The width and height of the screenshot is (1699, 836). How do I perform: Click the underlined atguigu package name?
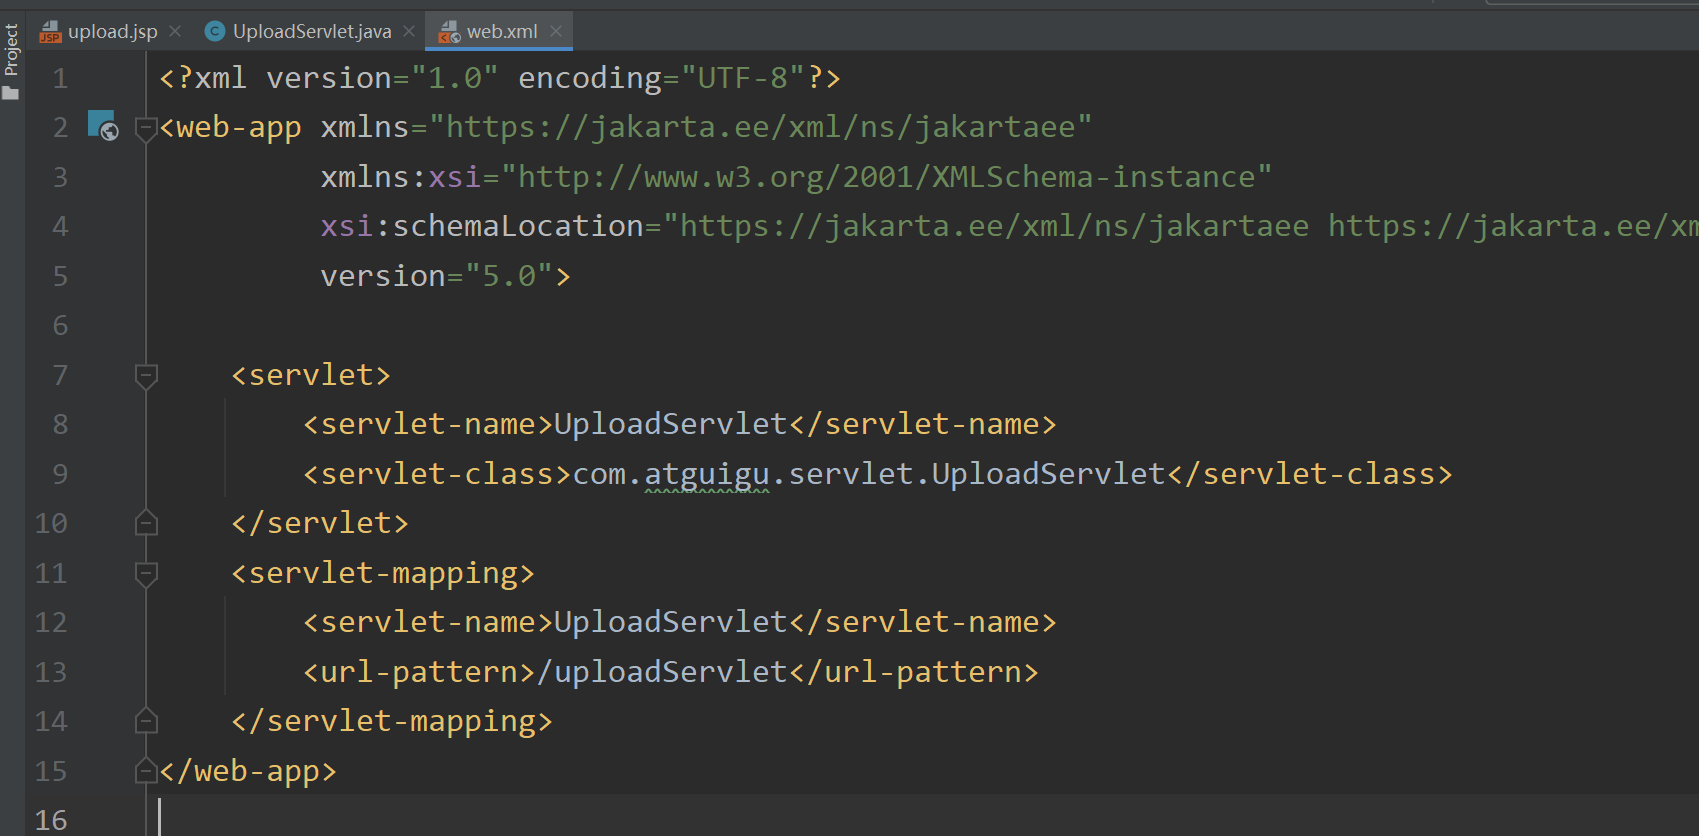coord(707,474)
